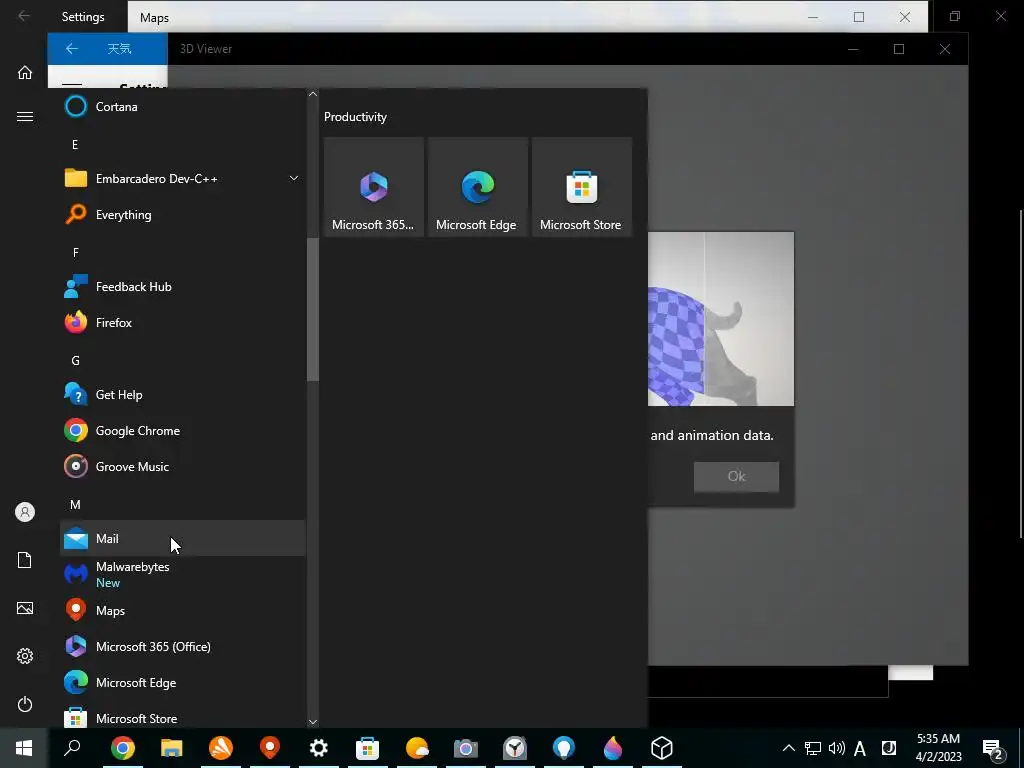This screenshot has height=768, width=1024.
Task: Open the orange app icon next to File Explorer
Action: point(221,748)
